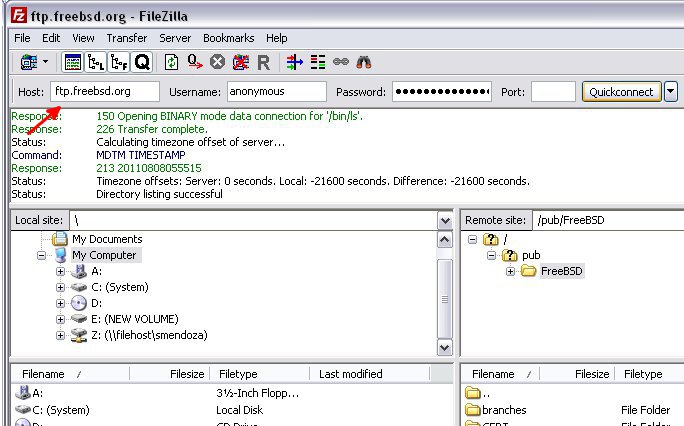Toggle transfer queue display
This screenshot has height=426, width=684.
point(142,62)
